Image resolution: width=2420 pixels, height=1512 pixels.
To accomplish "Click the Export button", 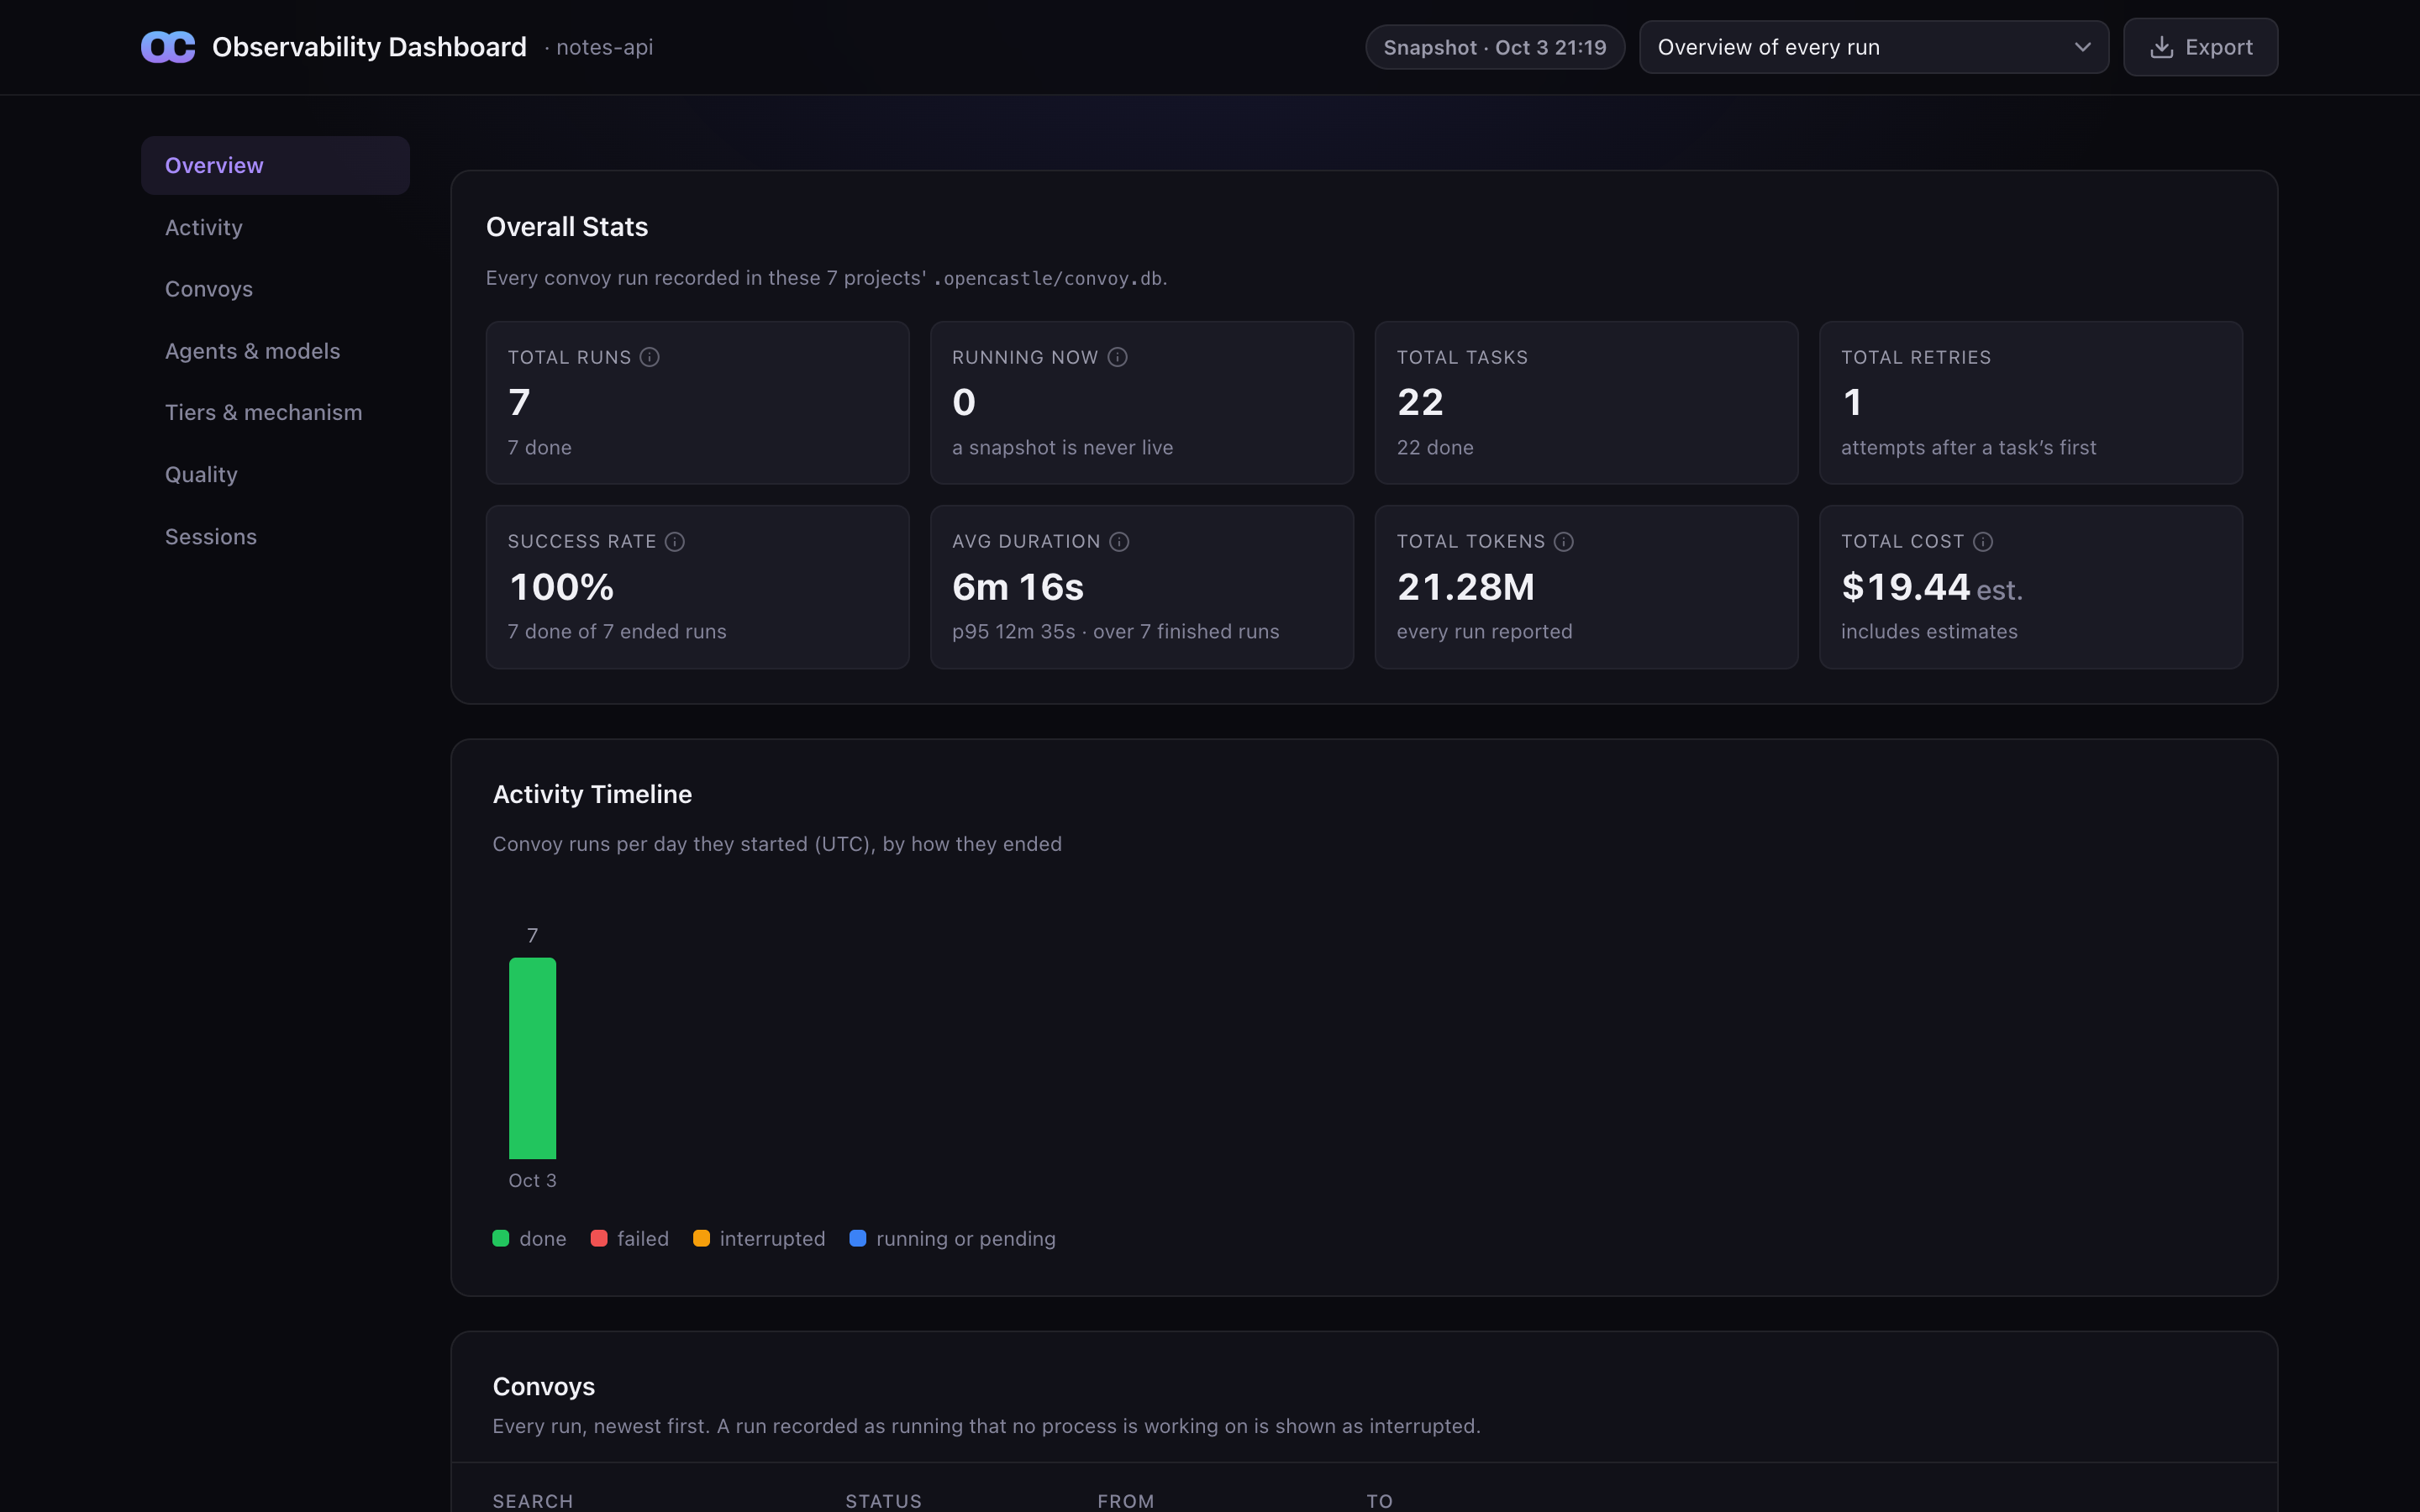I will (x=2200, y=47).
